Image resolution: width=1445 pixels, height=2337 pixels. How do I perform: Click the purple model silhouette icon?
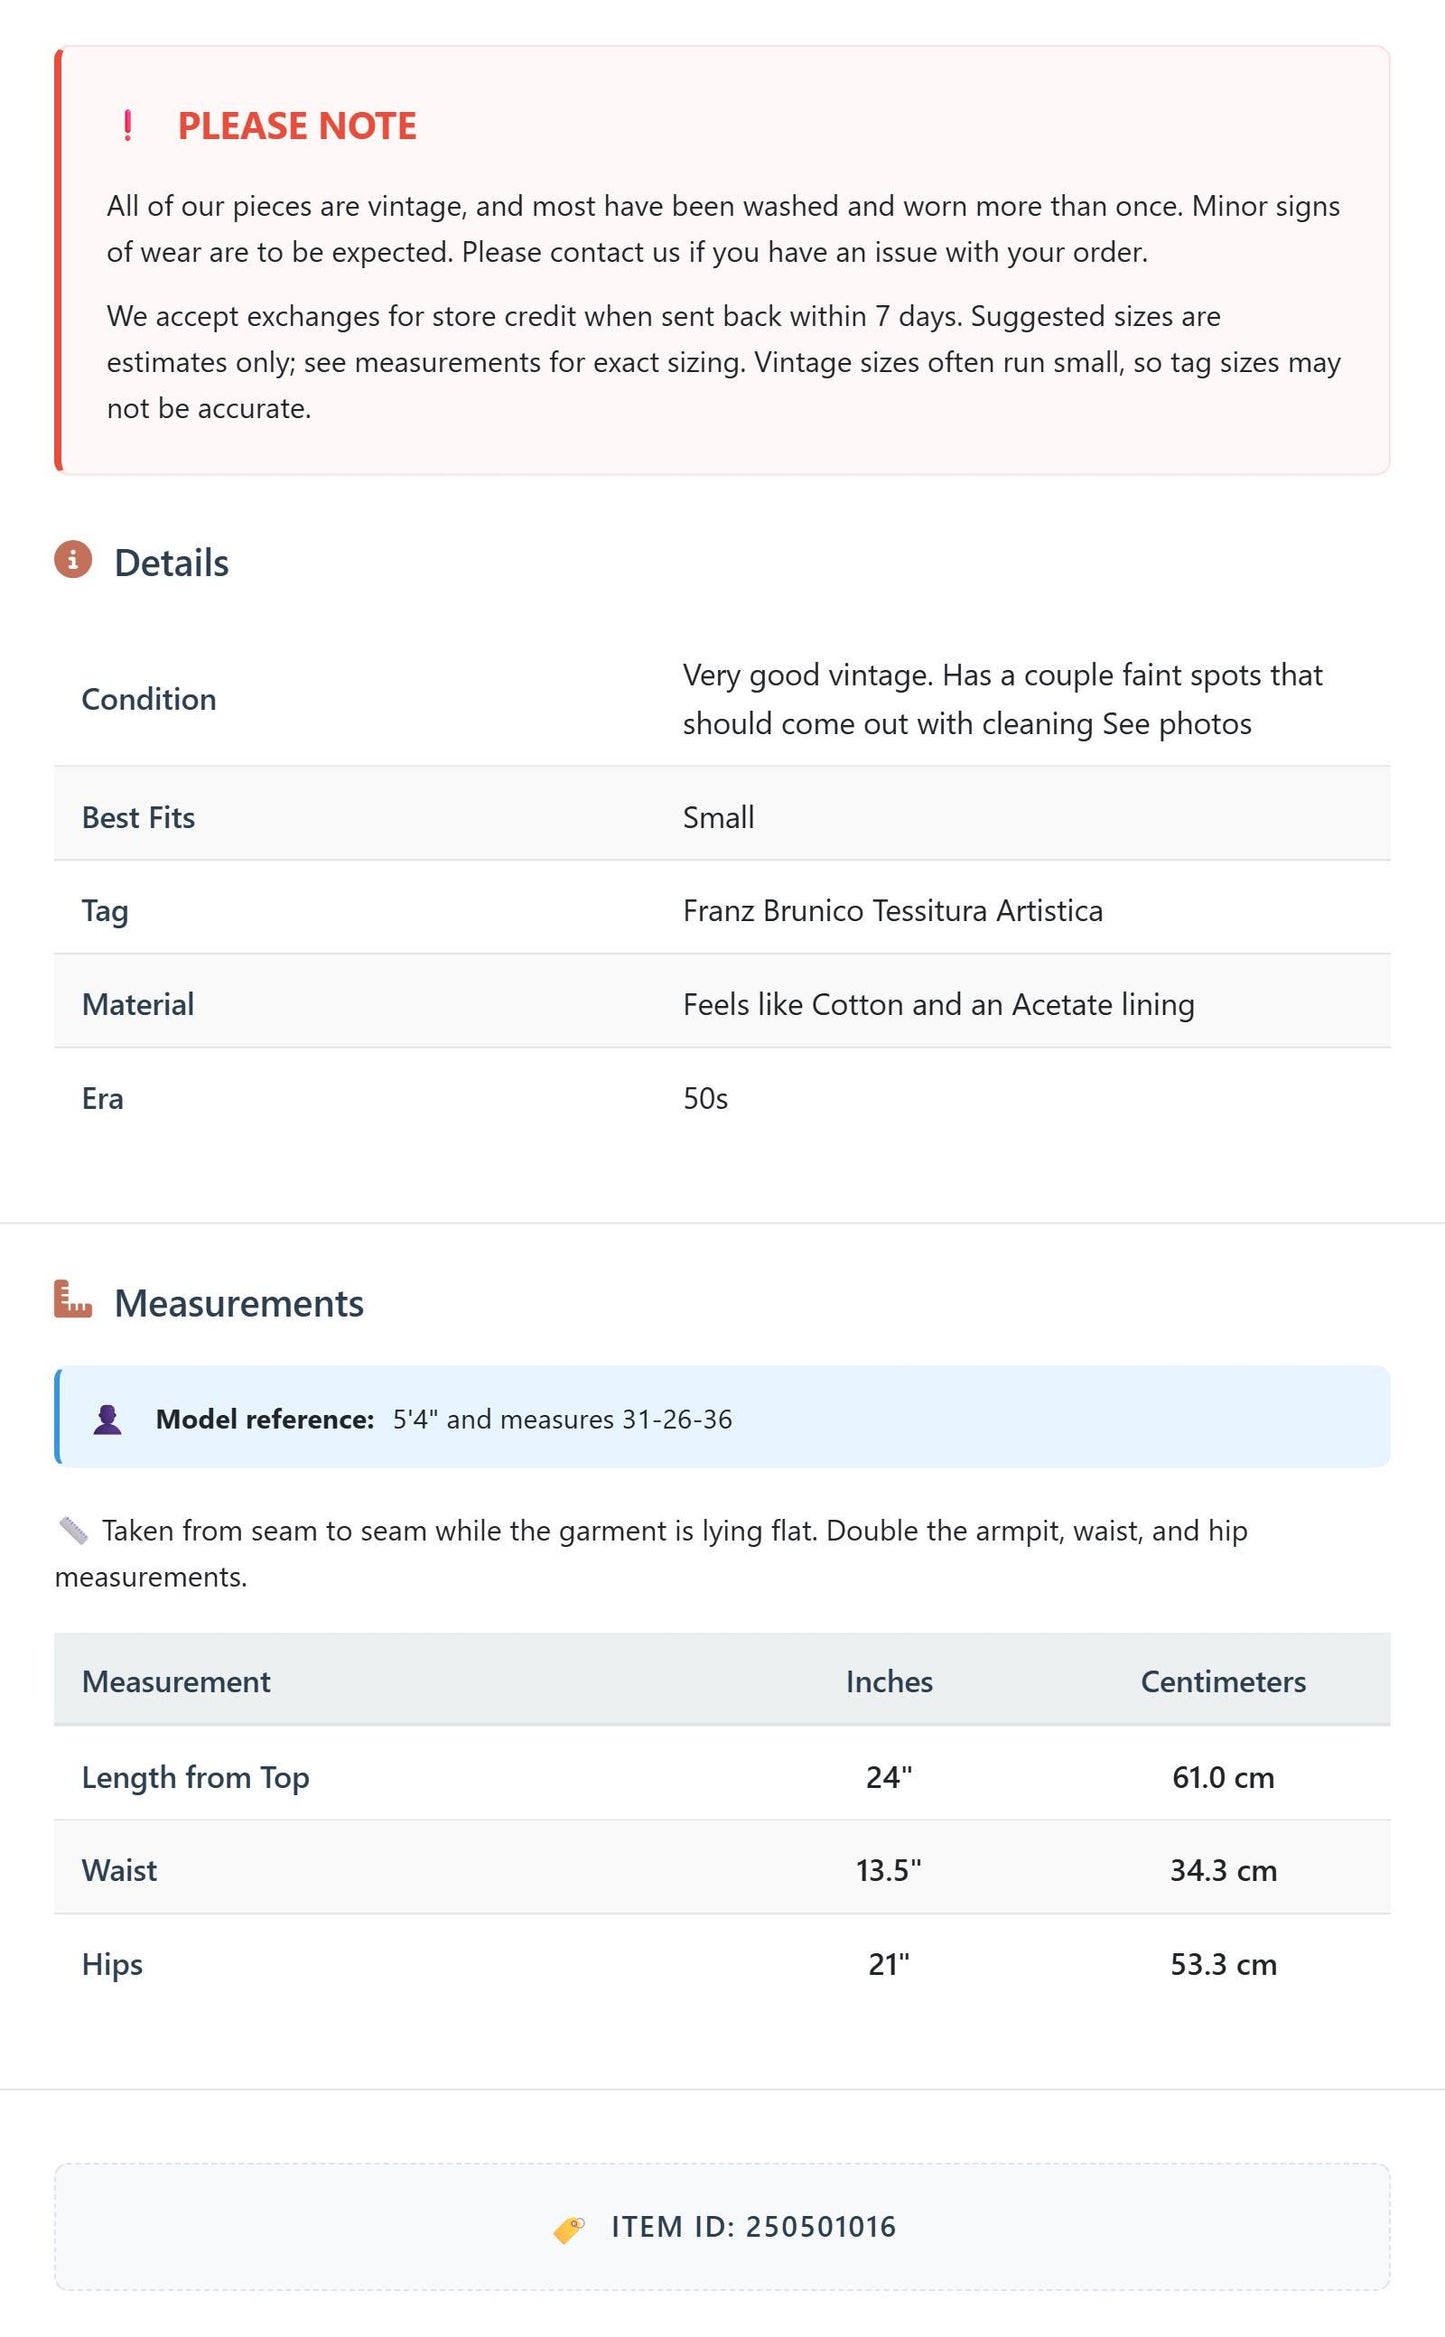click(x=107, y=1419)
